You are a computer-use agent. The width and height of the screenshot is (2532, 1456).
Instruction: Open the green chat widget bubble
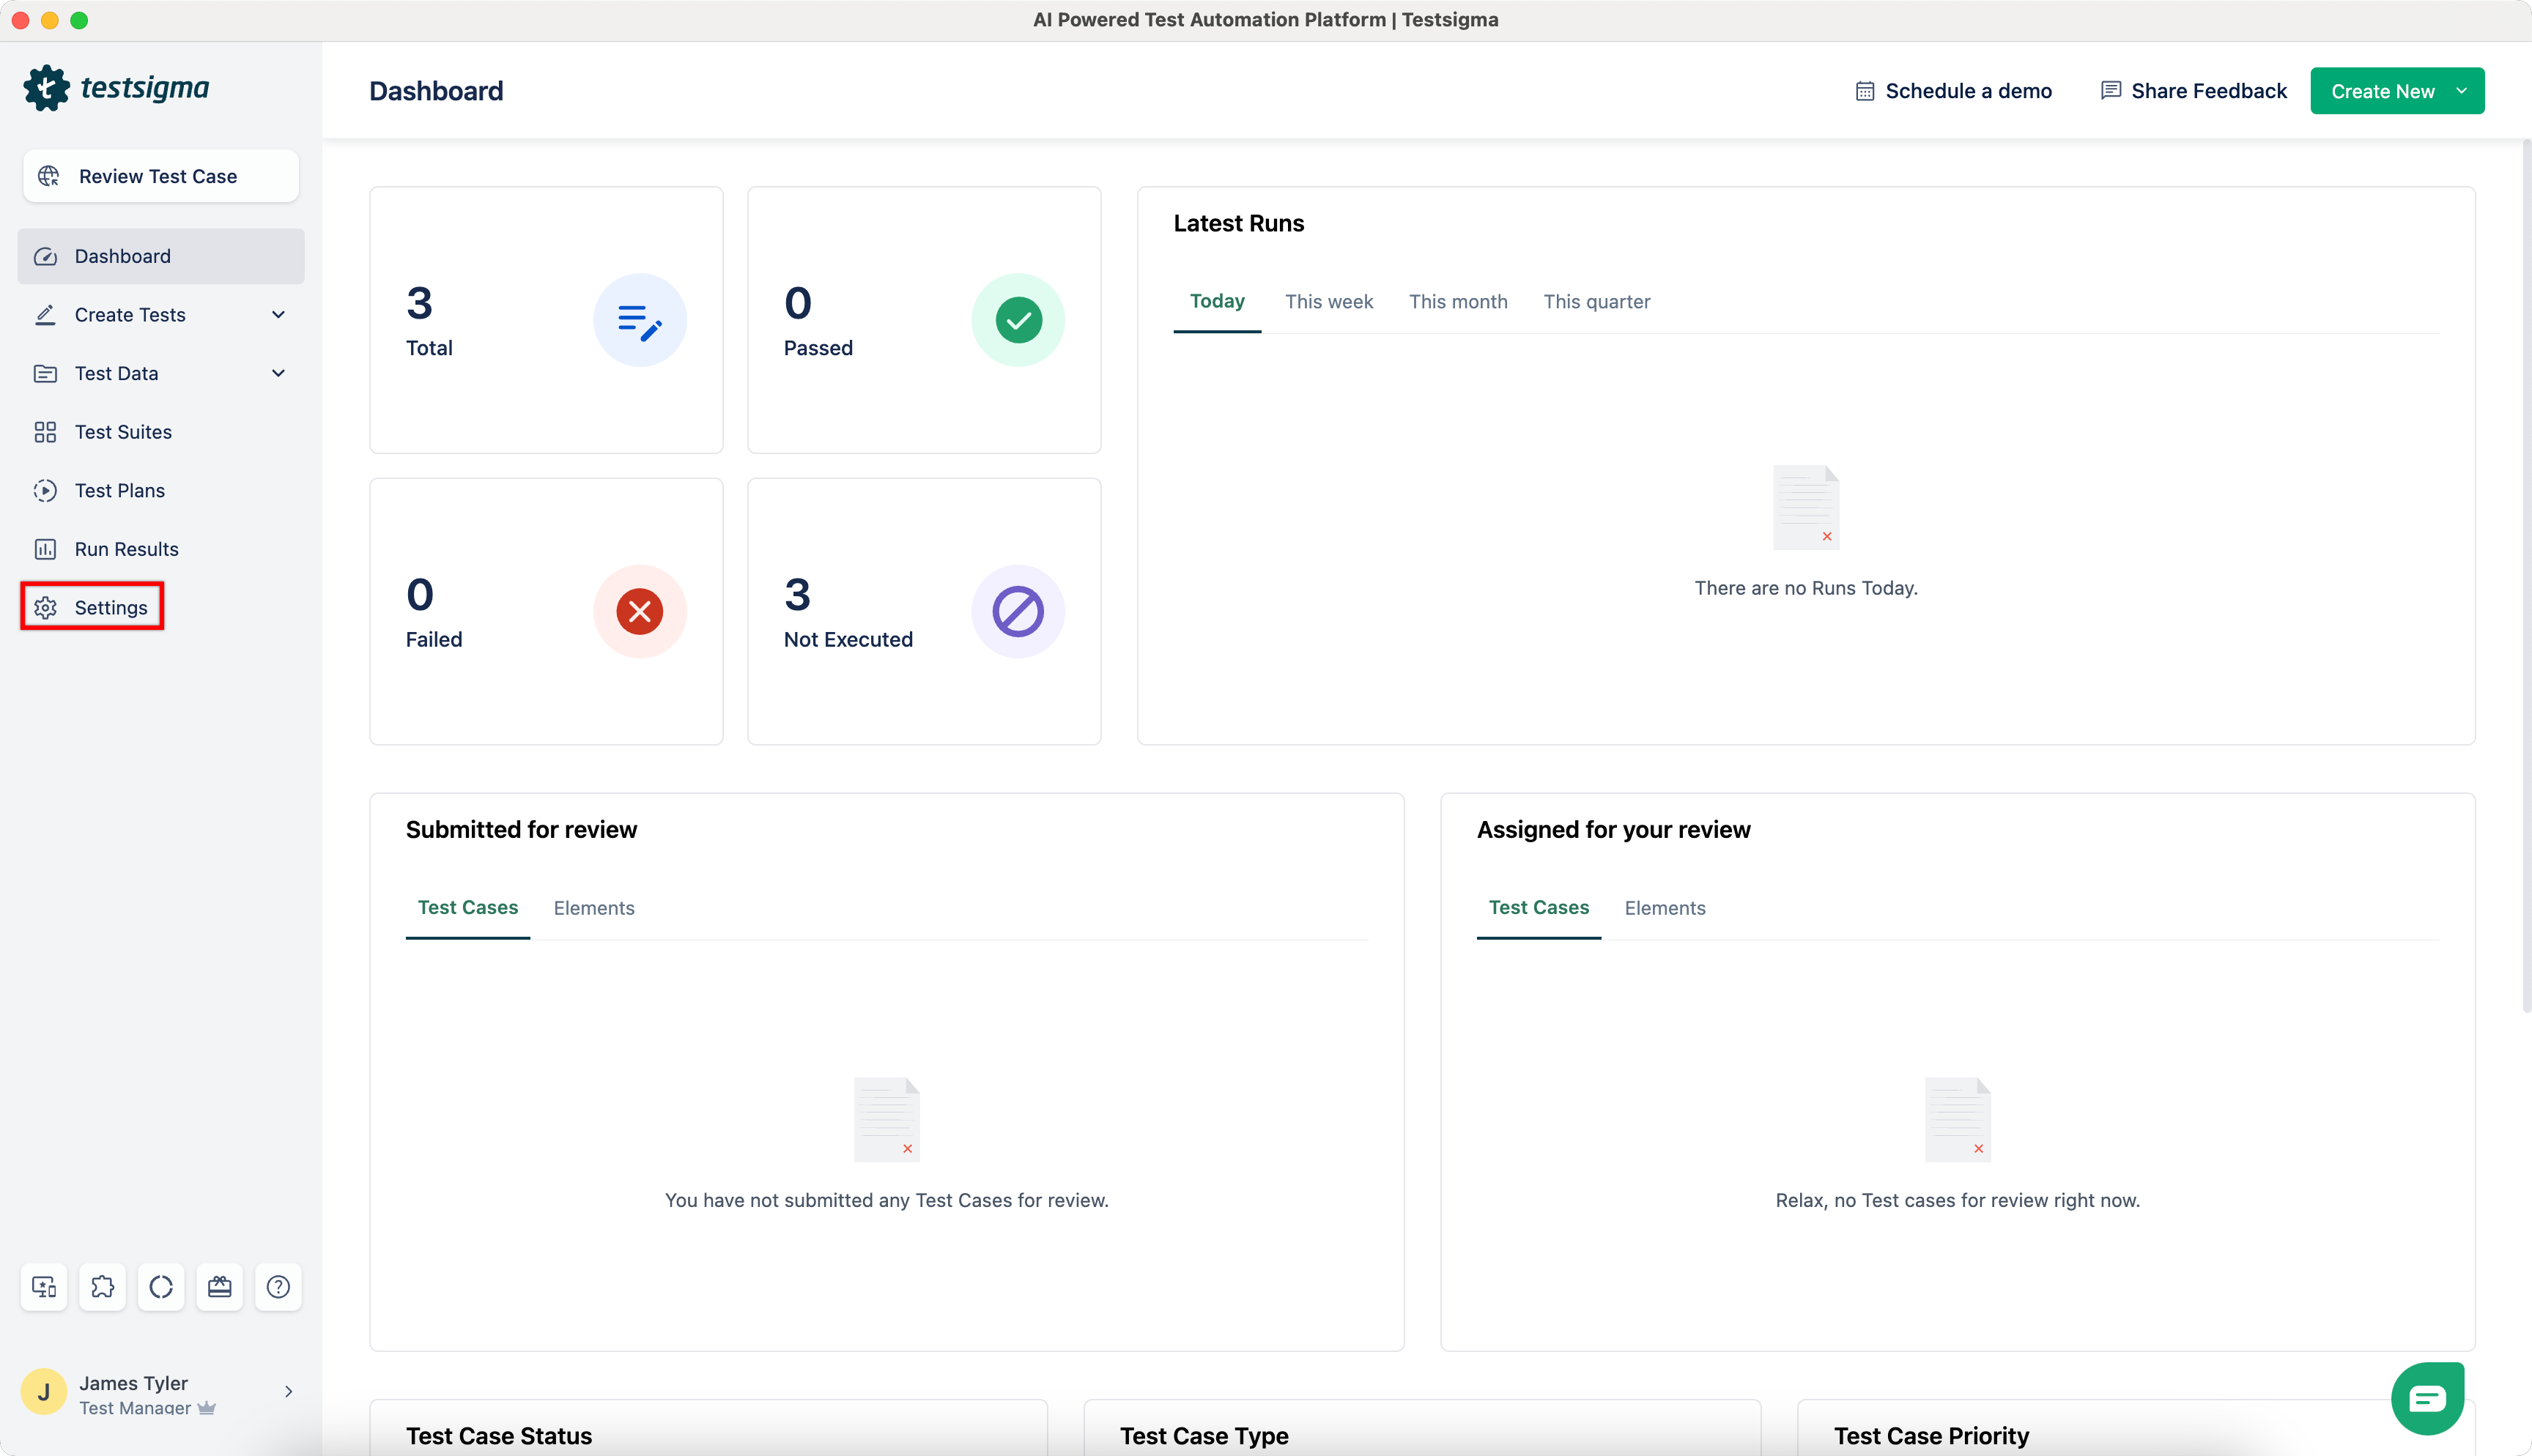pos(2427,1398)
